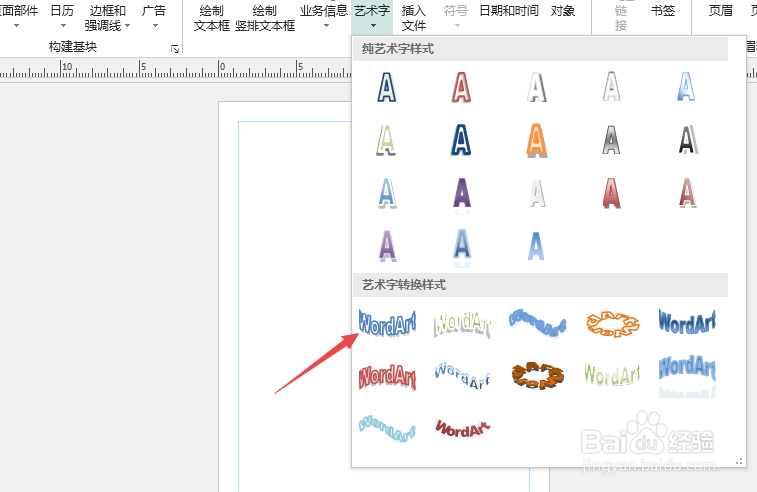Apply the light cyan wavy WordArt transform
The height and width of the screenshot is (492, 757).
(x=387, y=428)
